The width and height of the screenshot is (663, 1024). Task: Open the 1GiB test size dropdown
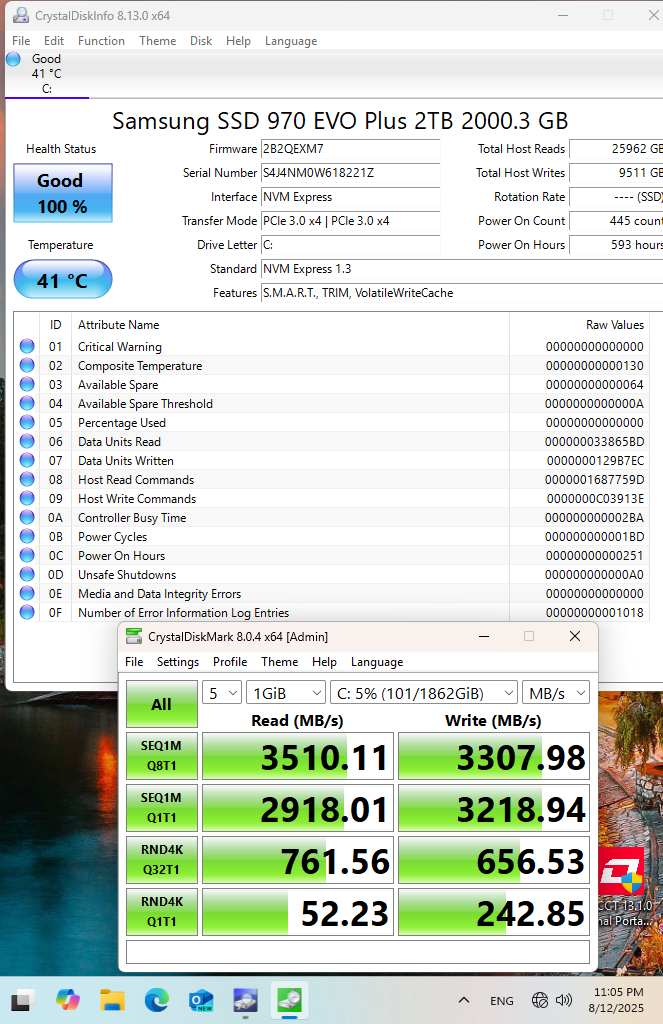pyautogui.click(x=285, y=693)
